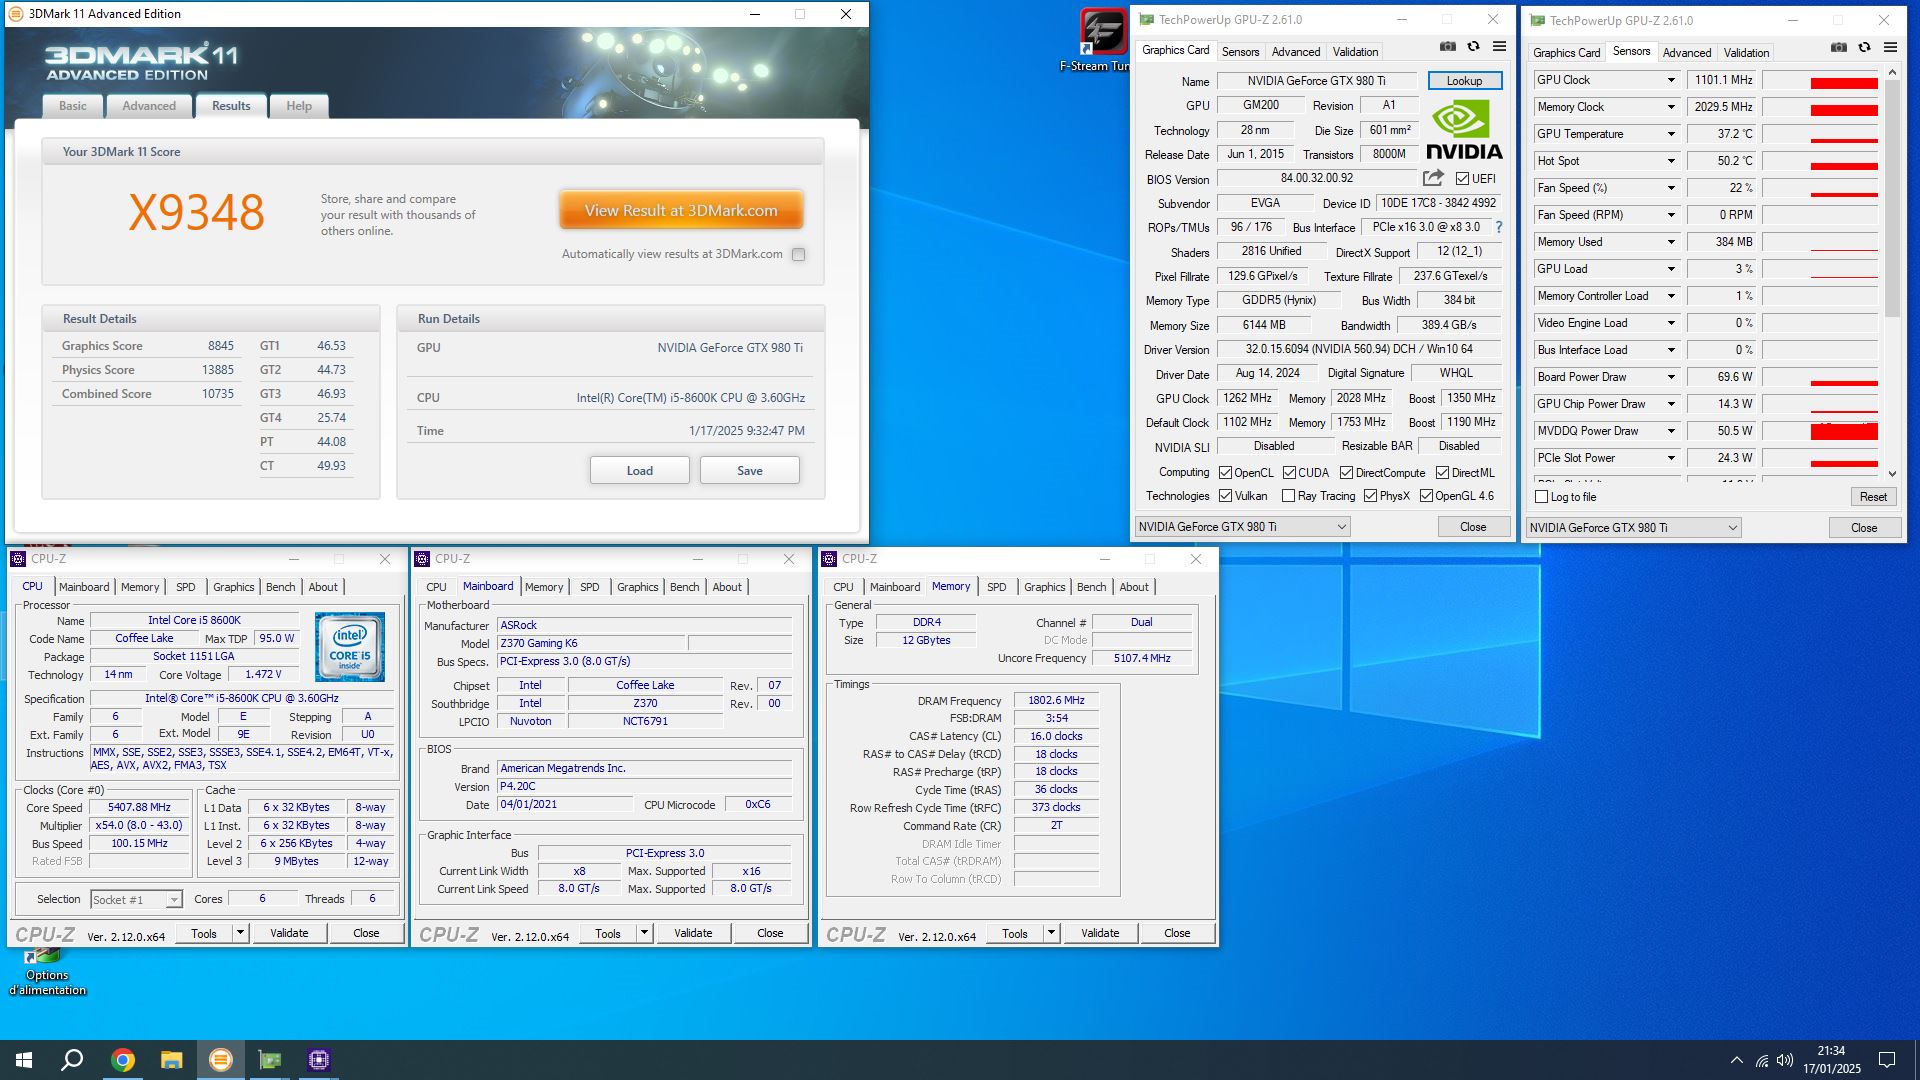Screen dimensions: 1920x1080
Task: Click View Result at 3DMark.com button
Action: 681,211
